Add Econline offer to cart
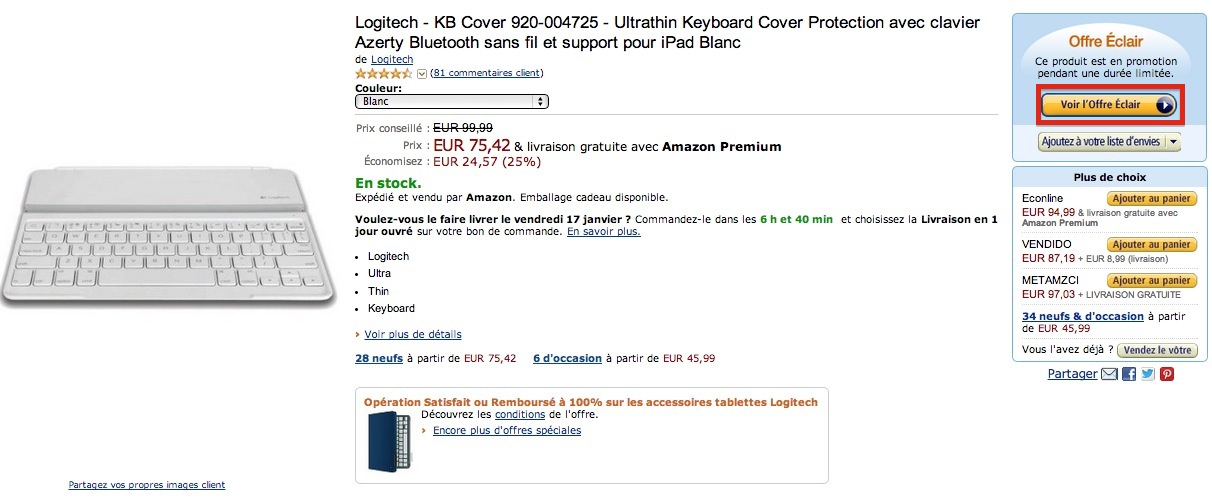Image resolution: width=1212 pixels, height=504 pixels. pos(1151,199)
